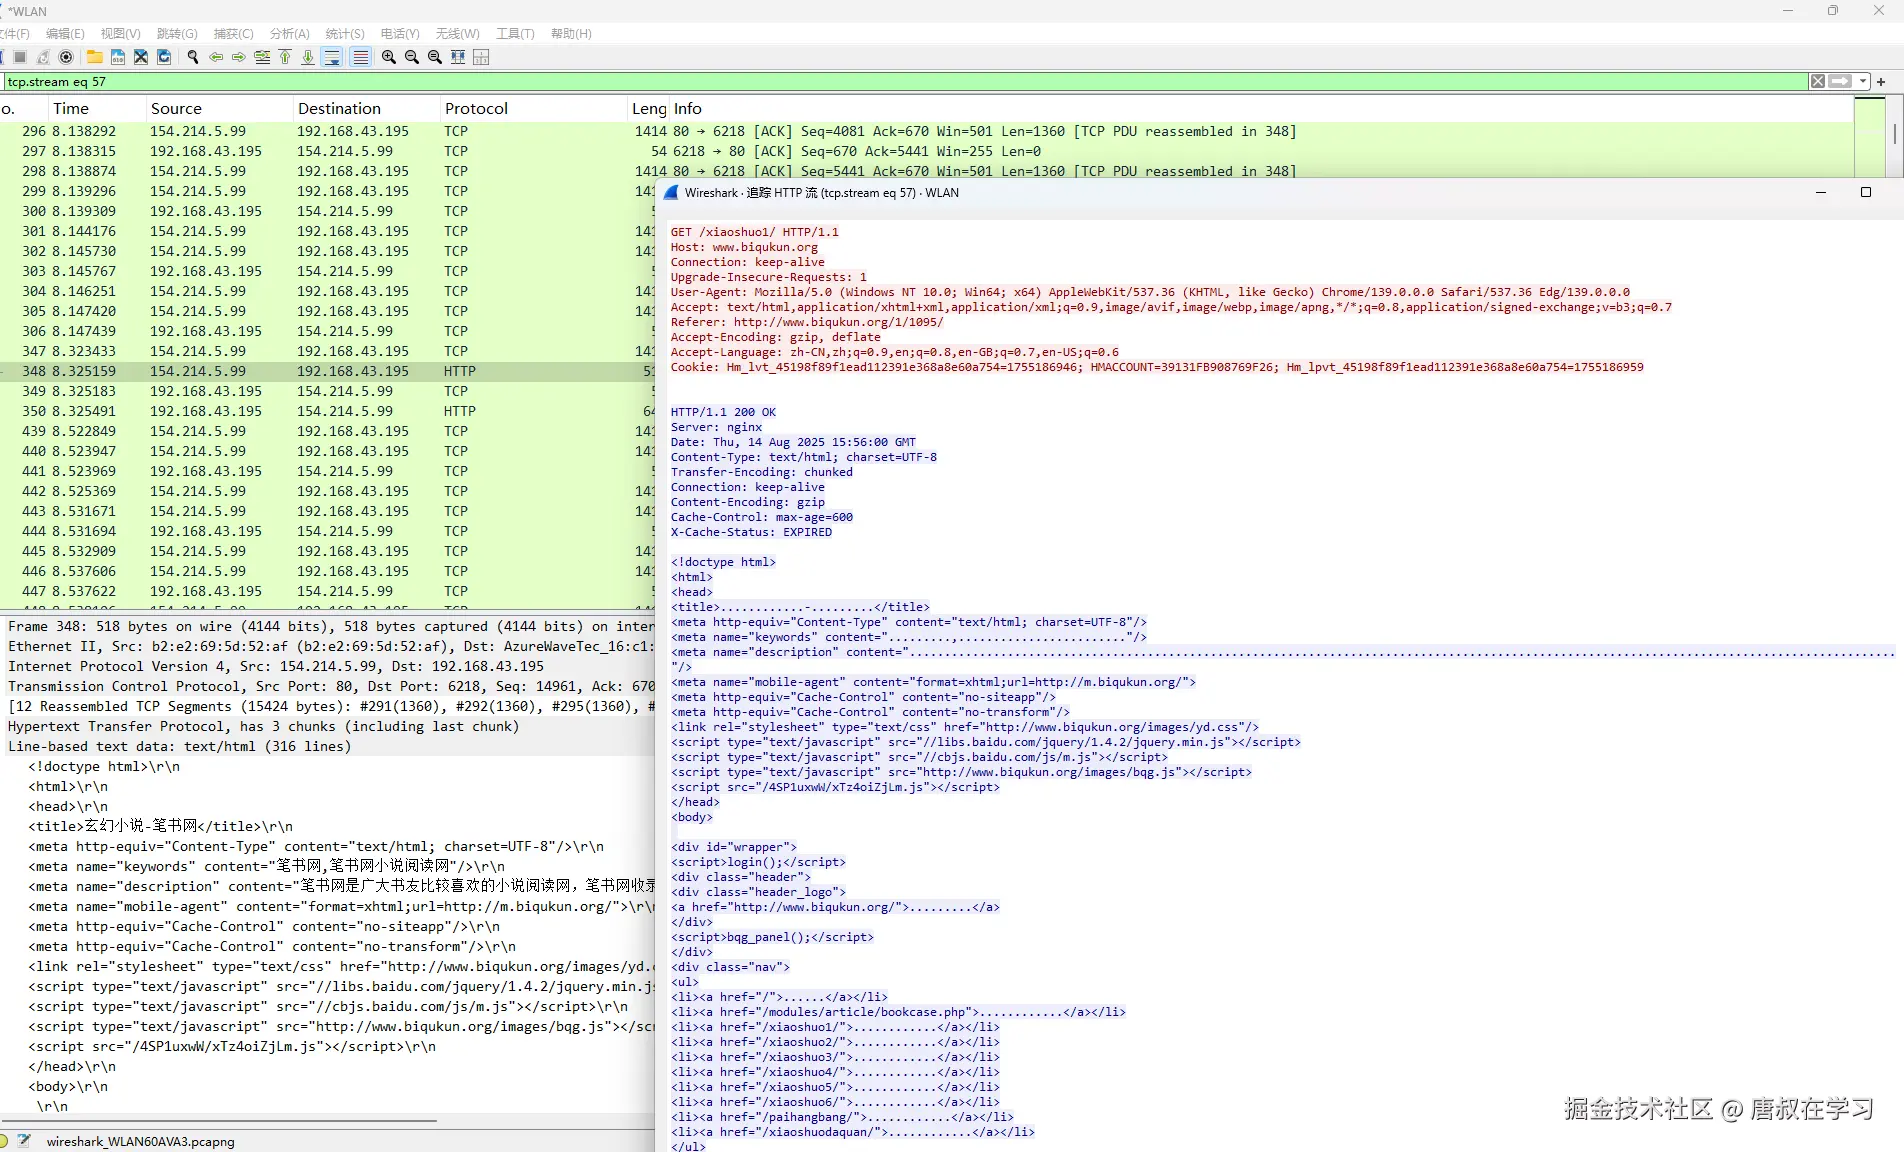This screenshot has width=1904, height=1152.
Task: Open the 编辑(E) menu
Action: 65,34
